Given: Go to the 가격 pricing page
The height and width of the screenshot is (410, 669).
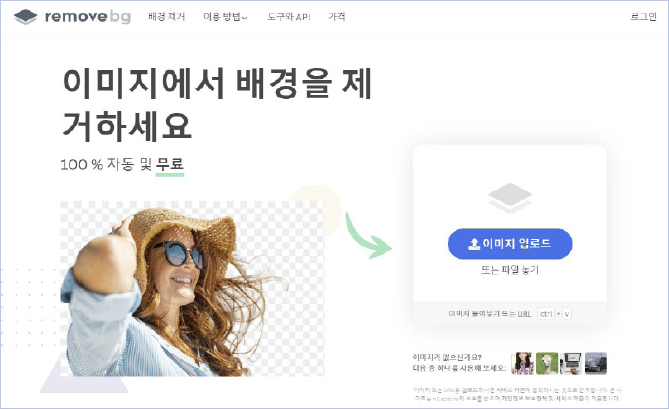Looking at the screenshot, I should pyautogui.click(x=337, y=17).
